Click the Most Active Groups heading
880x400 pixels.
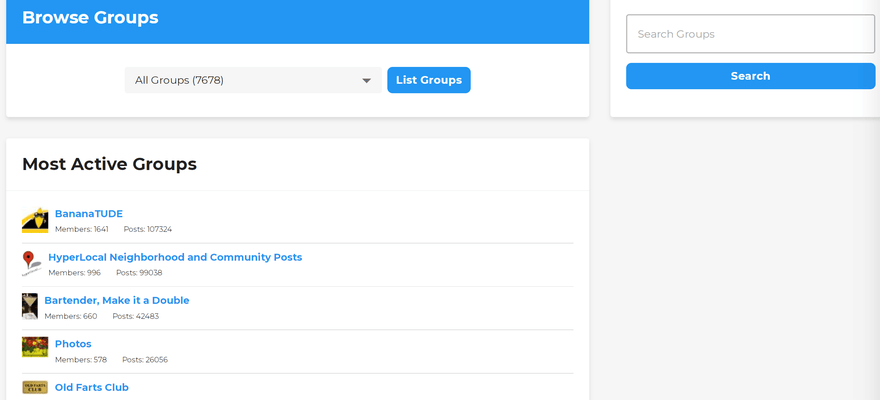(x=109, y=164)
